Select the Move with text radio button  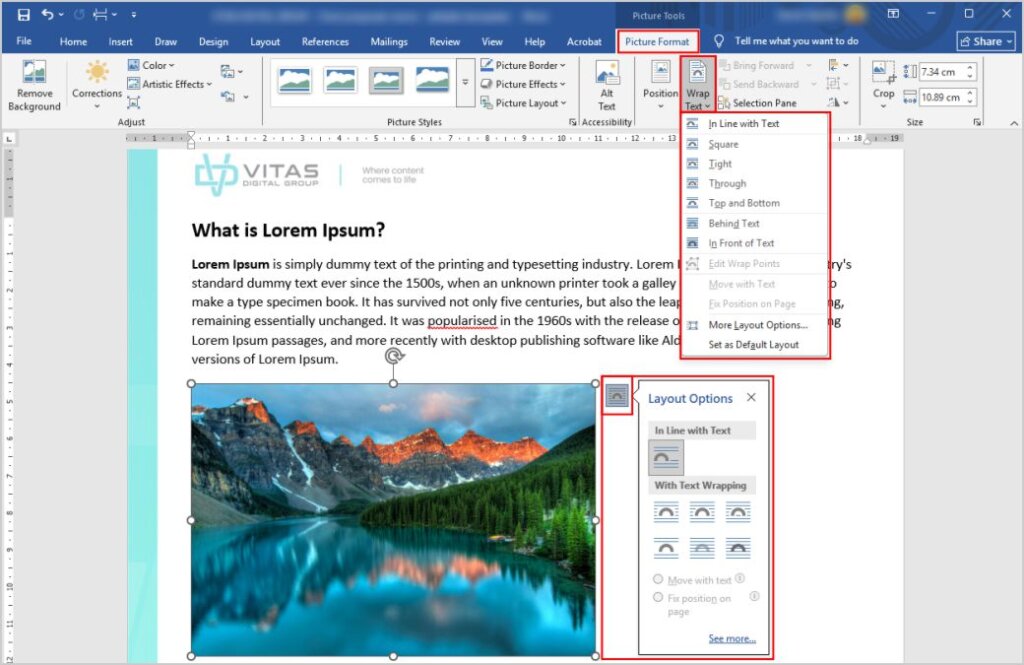tap(658, 579)
